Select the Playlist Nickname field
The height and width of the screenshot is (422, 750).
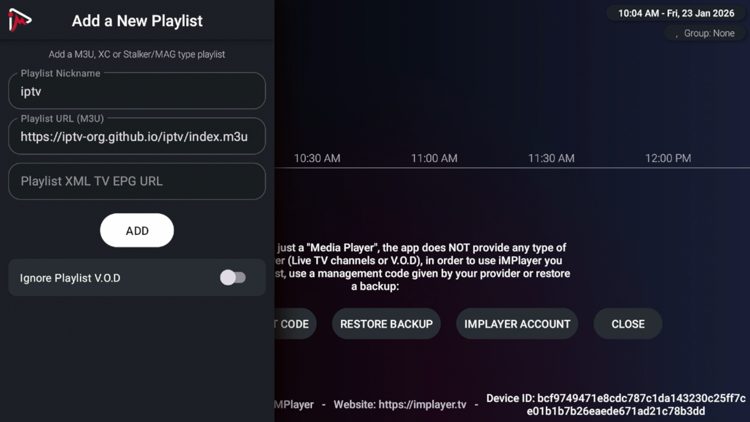coord(137,90)
